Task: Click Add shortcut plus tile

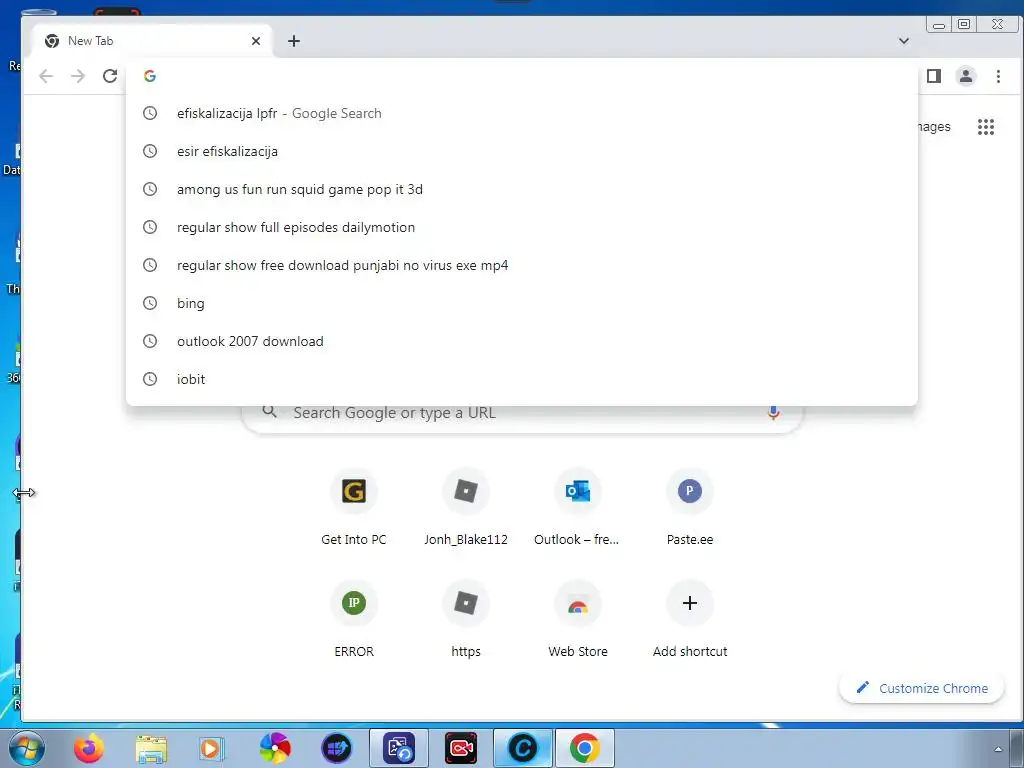Action: coord(690,619)
